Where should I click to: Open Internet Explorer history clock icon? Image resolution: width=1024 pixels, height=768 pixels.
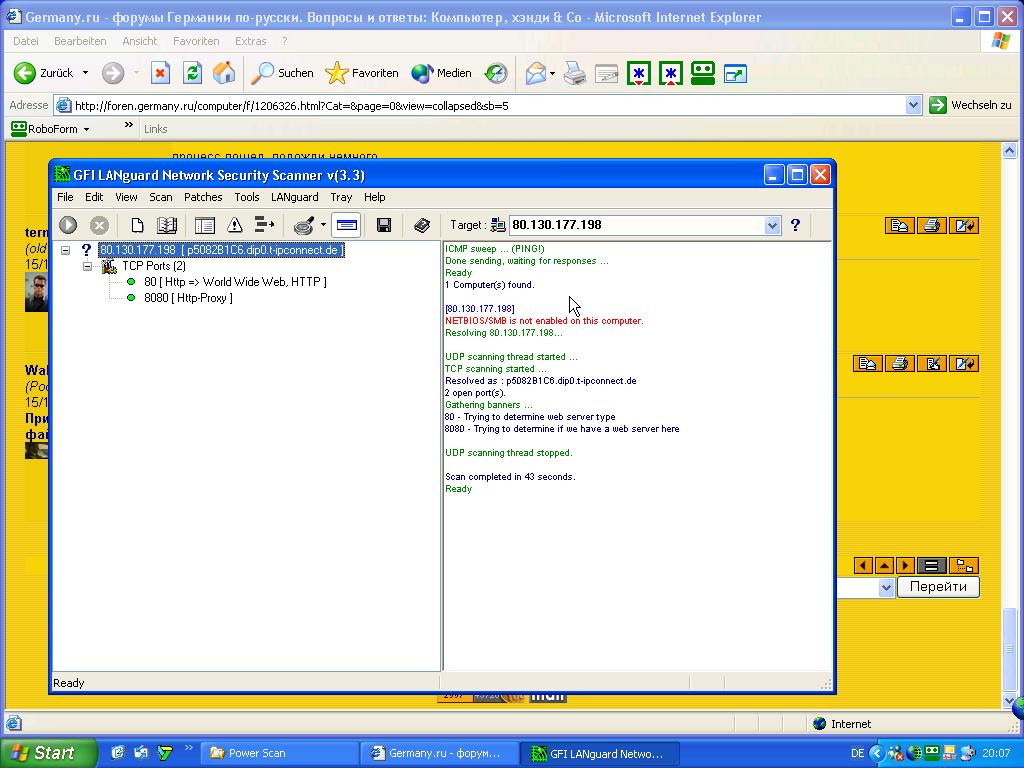pyautogui.click(x=496, y=73)
